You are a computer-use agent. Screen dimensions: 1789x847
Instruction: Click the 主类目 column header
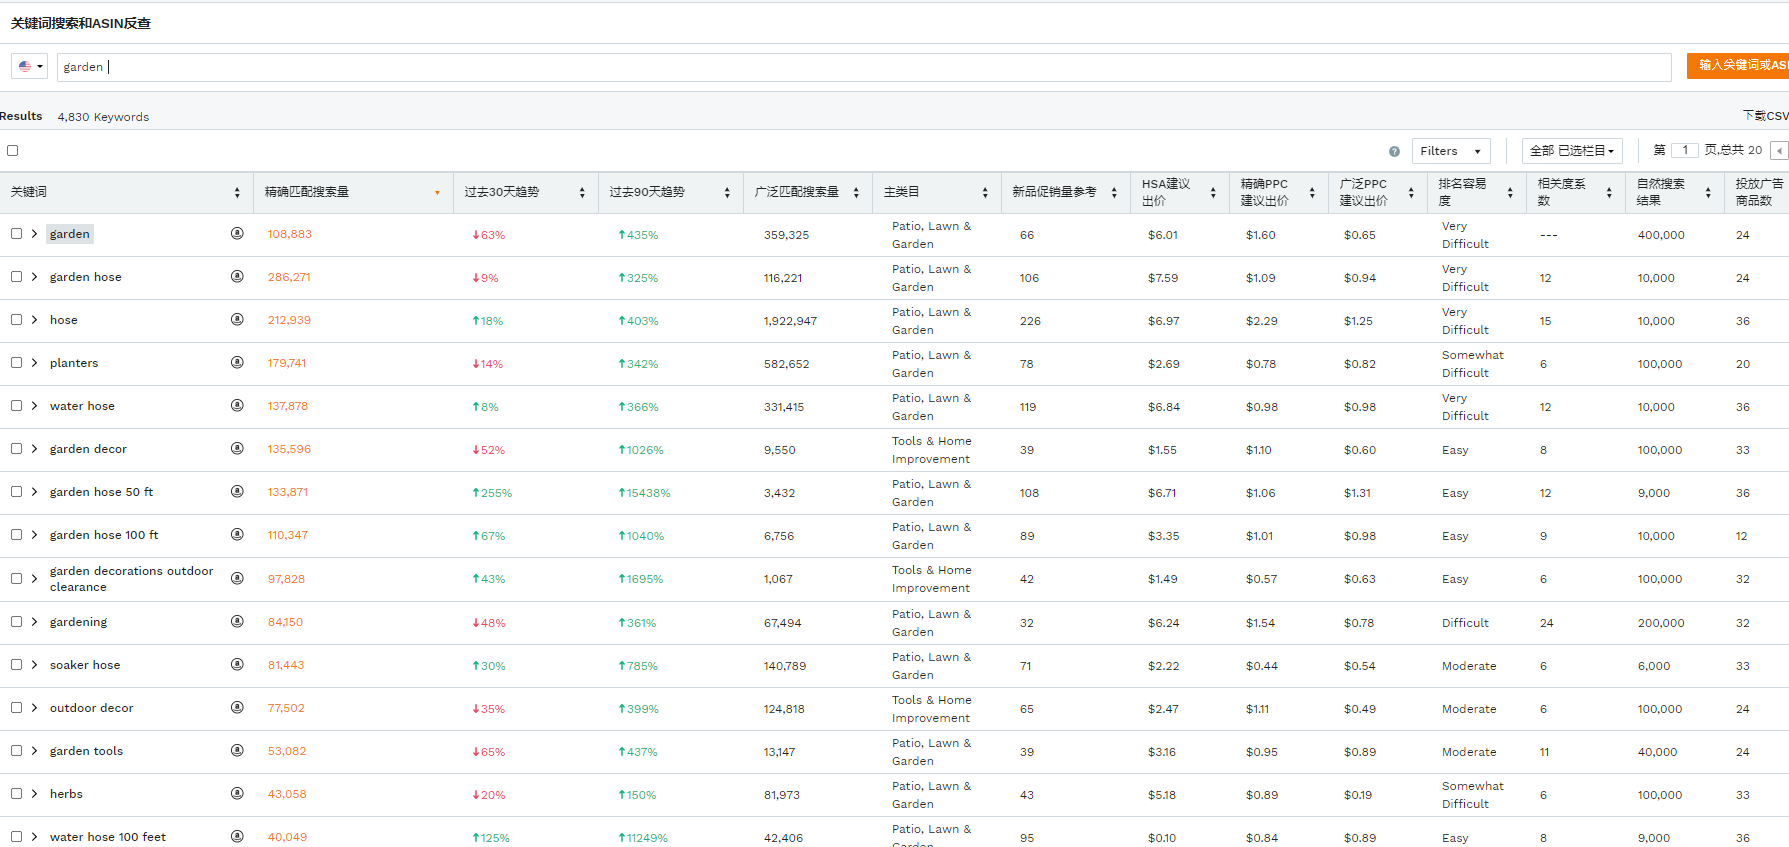tap(901, 192)
